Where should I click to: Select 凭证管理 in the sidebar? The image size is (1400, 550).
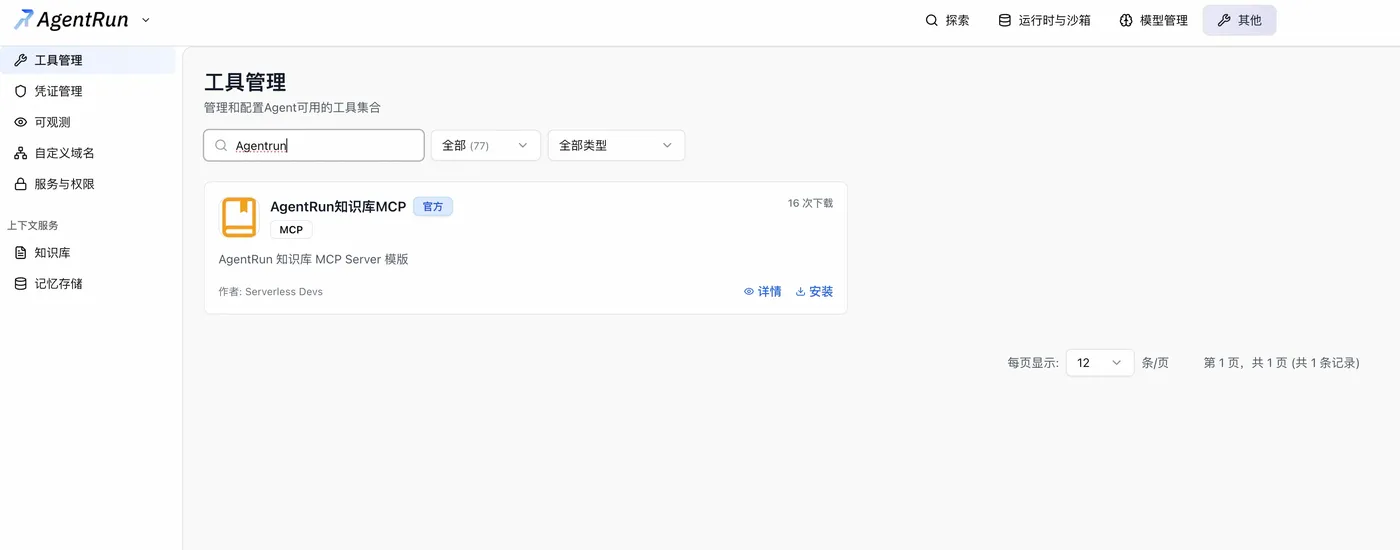pos(88,91)
